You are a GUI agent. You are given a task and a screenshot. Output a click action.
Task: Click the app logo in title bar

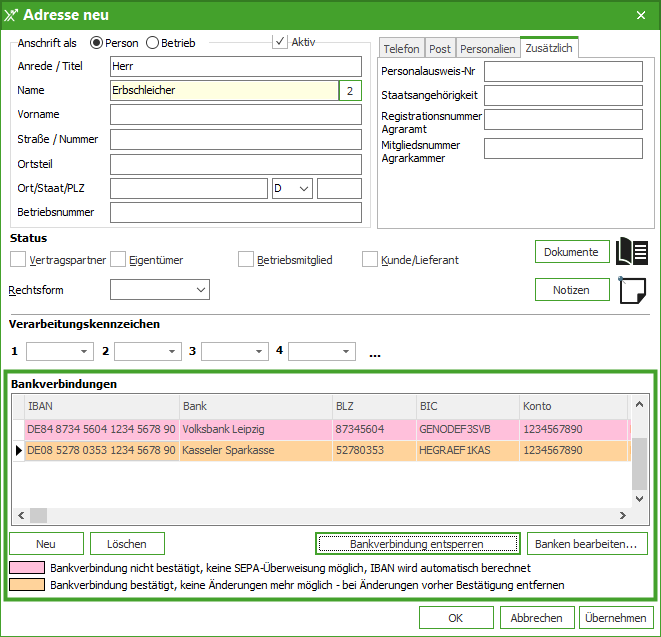pyautogui.click(x=12, y=15)
